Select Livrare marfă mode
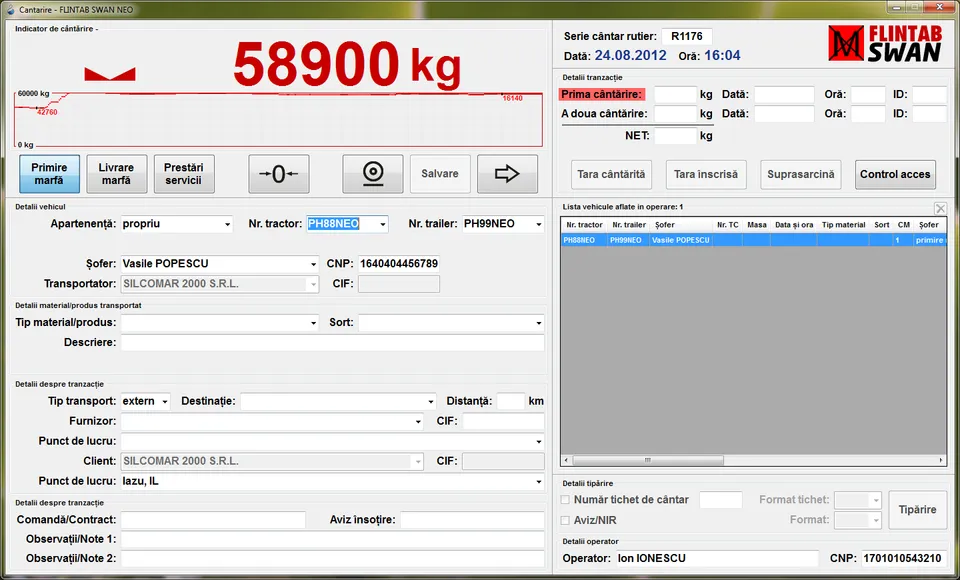The image size is (960, 580). coord(116,174)
